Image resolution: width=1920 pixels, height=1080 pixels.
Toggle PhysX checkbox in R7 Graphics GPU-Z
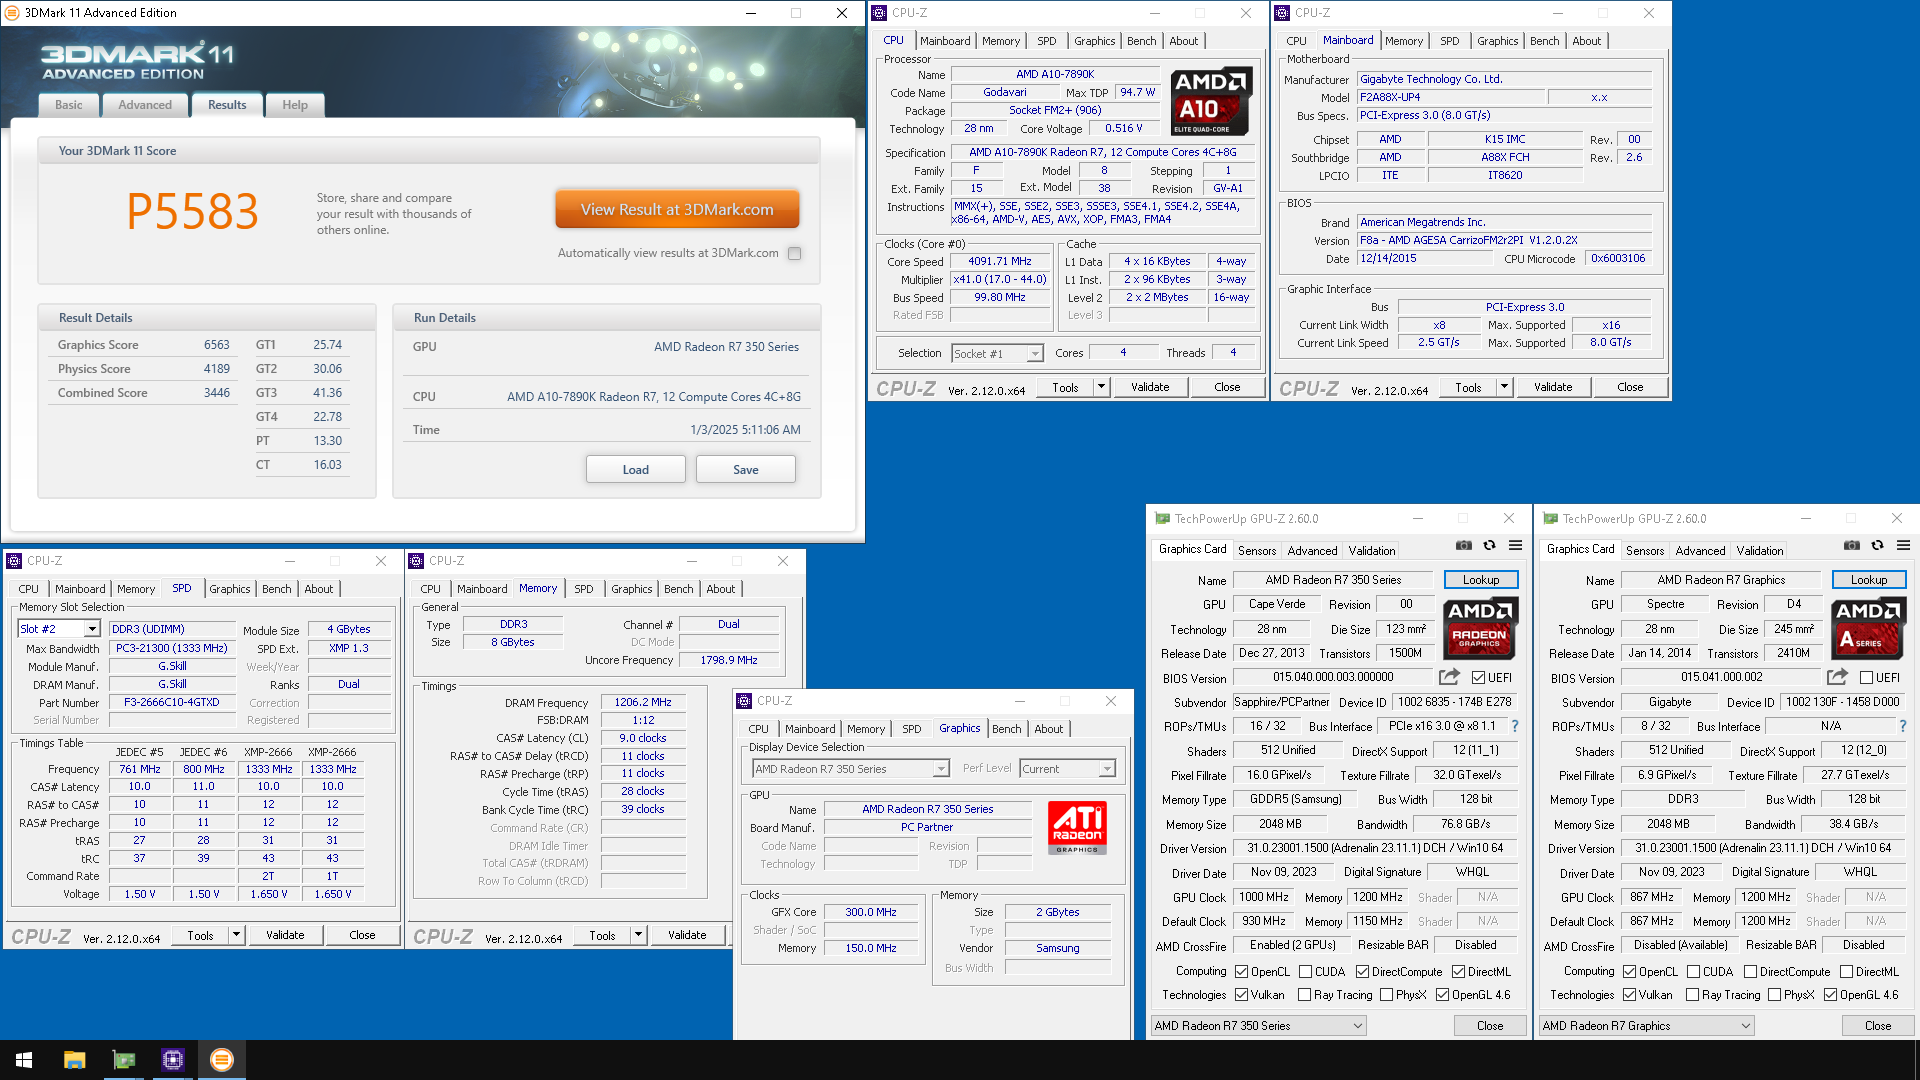(x=1774, y=994)
